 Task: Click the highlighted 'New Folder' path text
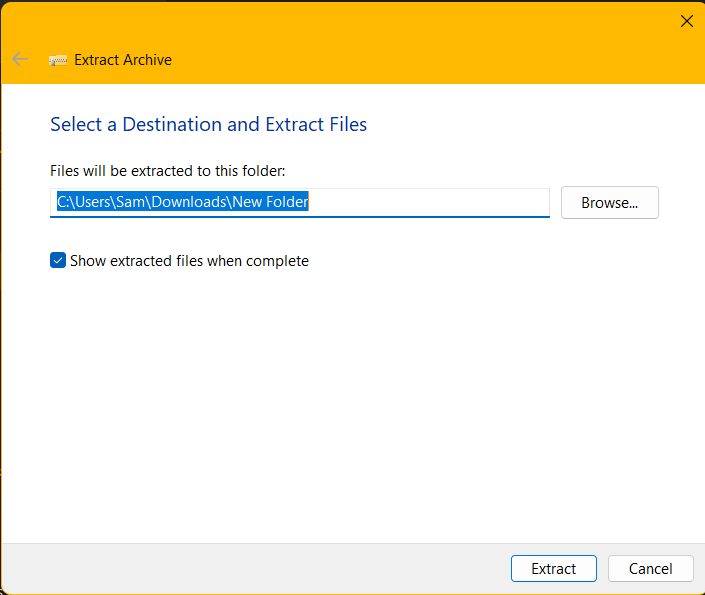pos(271,202)
